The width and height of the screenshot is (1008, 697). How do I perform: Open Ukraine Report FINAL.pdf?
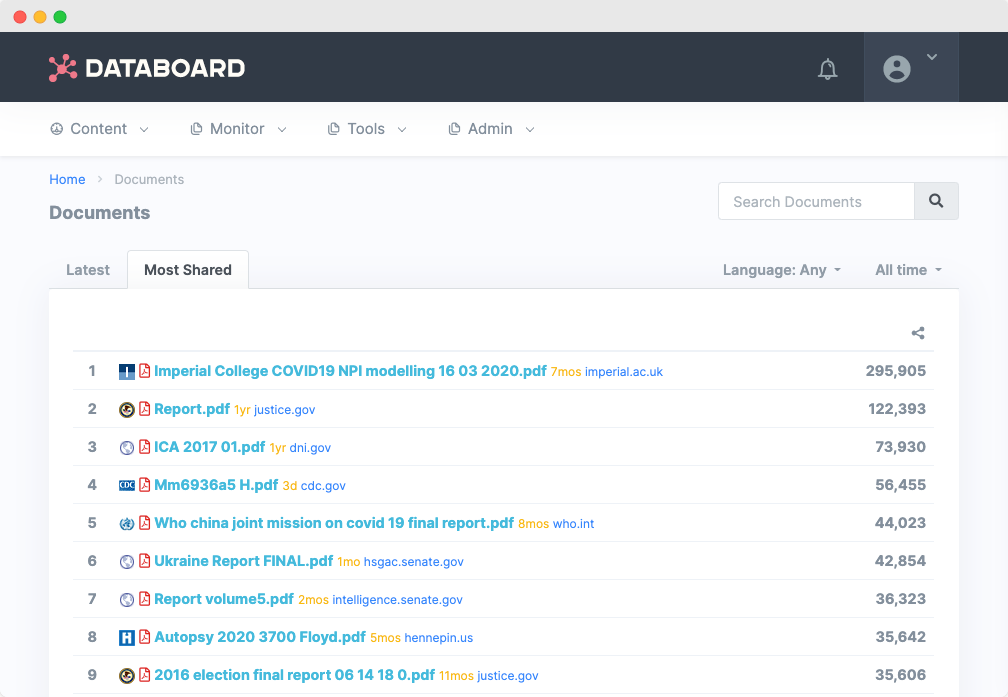coord(244,561)
